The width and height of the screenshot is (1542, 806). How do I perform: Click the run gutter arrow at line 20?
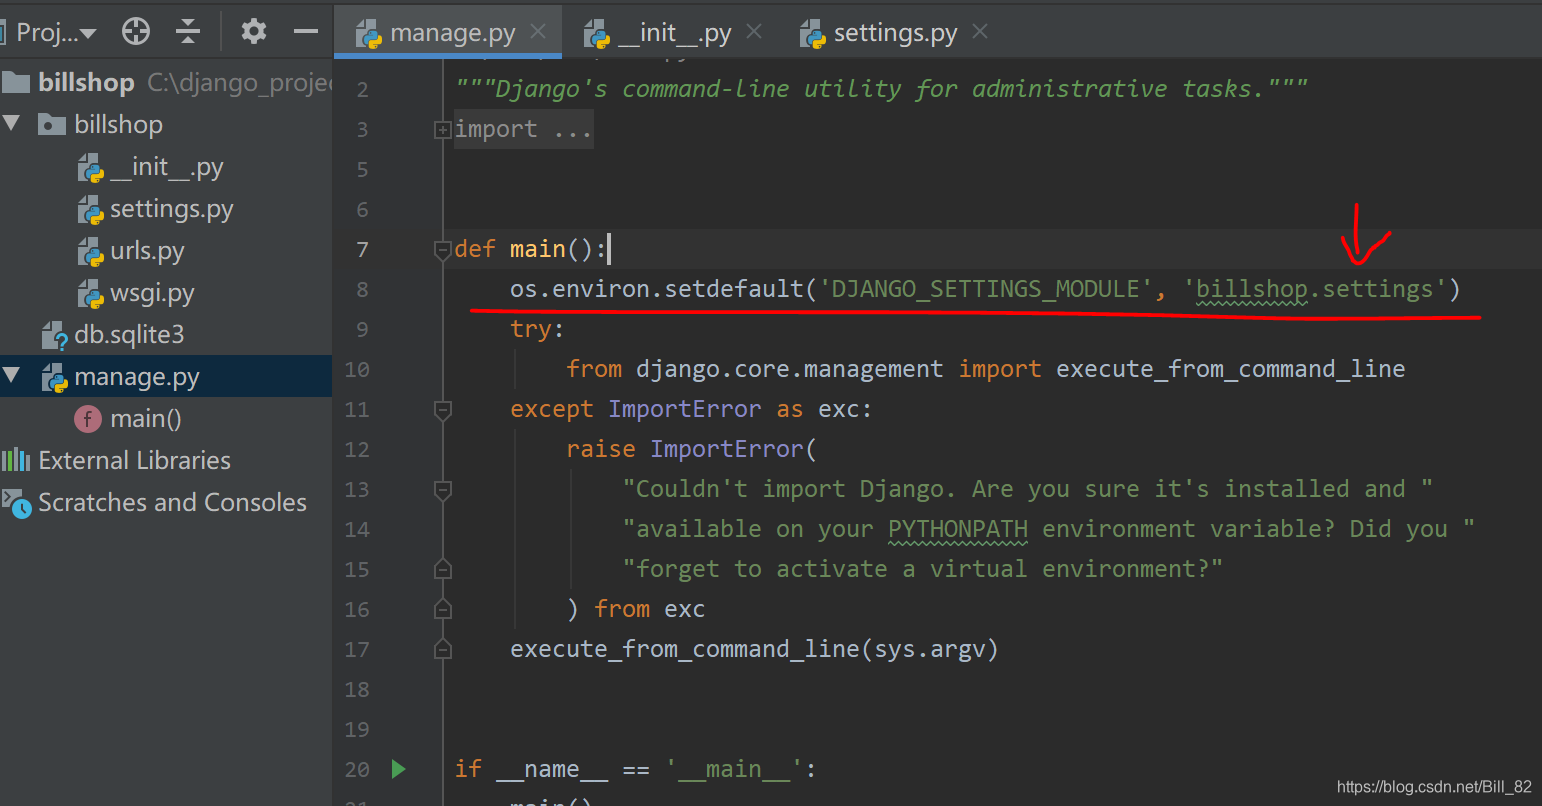coord(399,769)
